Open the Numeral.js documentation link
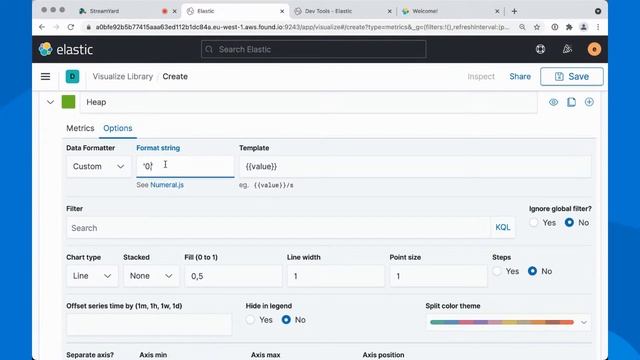 167,185
